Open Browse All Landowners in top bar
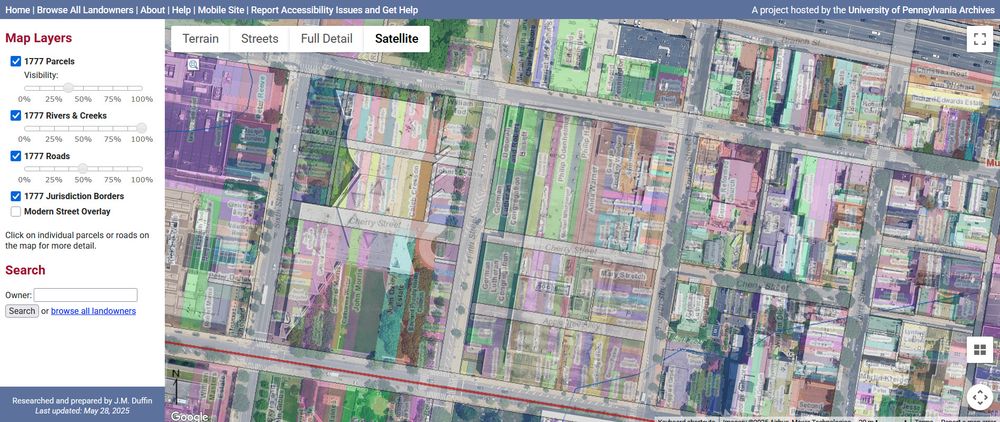This screenshot has height=422, width=1000. tap(85, 10)
